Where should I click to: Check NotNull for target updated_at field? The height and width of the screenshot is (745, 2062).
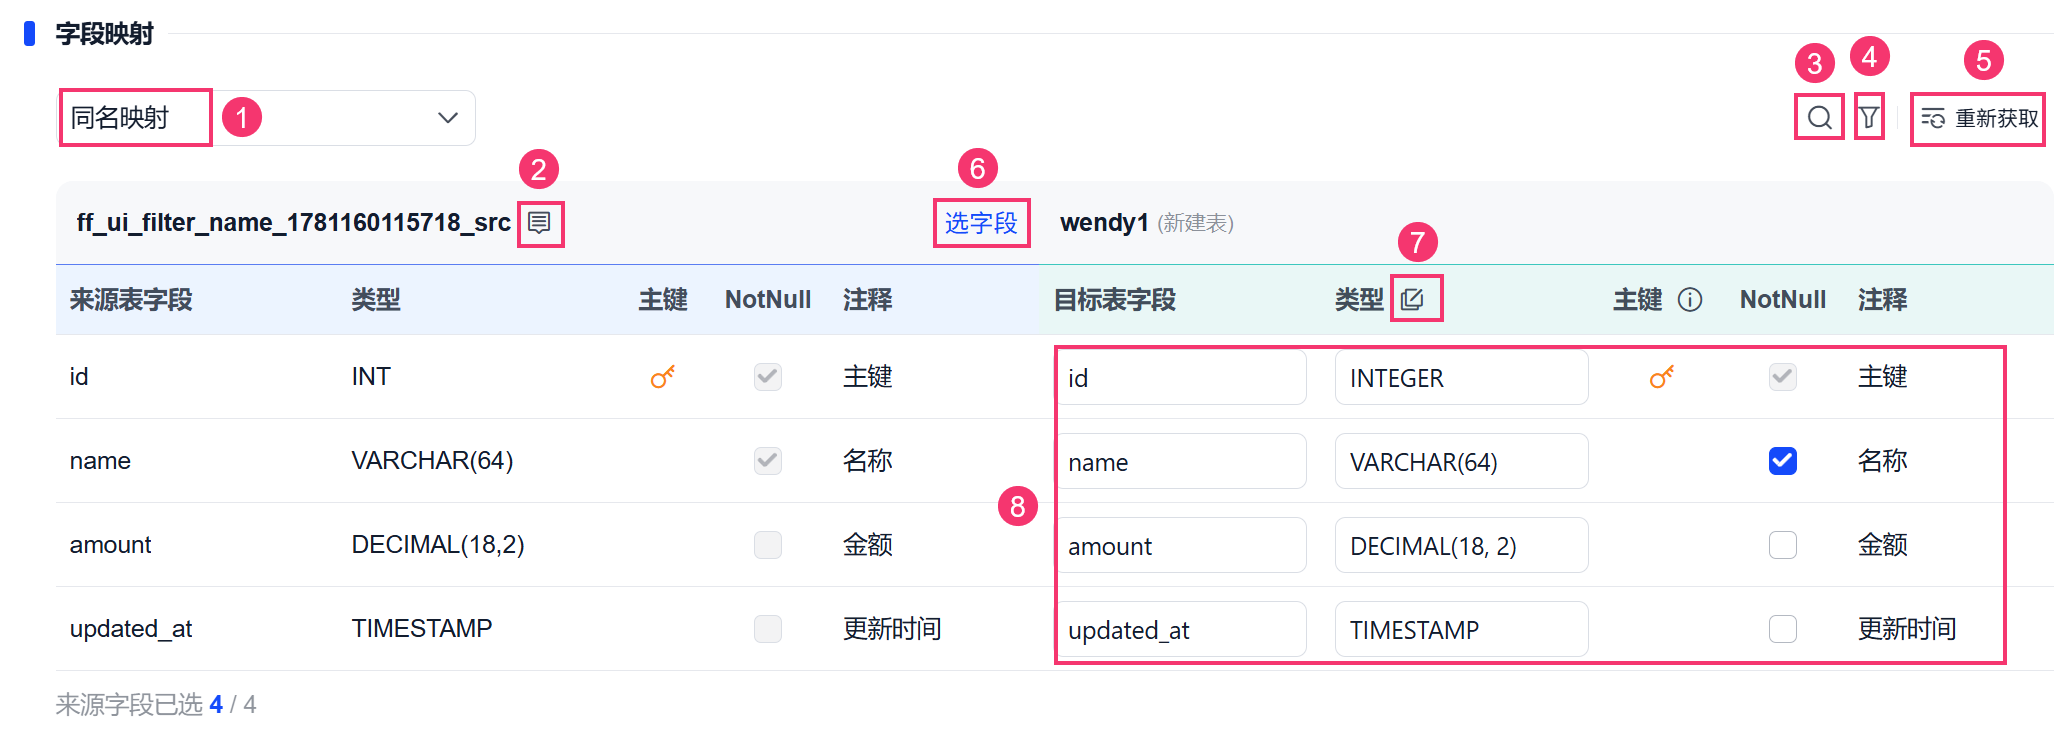[1783, 629]
